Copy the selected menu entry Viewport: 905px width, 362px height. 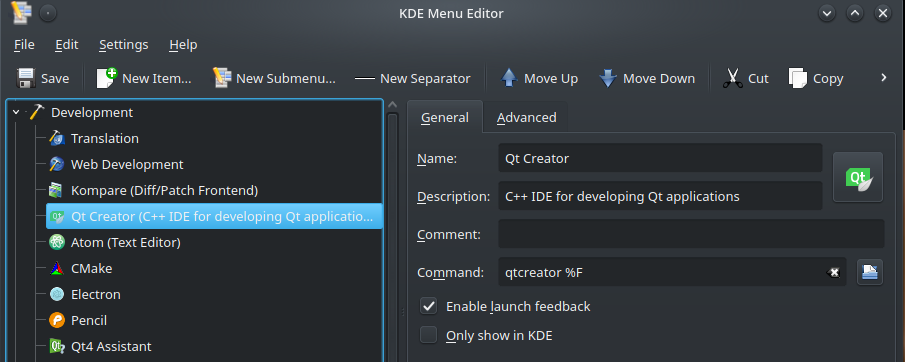click(x=816, y=79)
